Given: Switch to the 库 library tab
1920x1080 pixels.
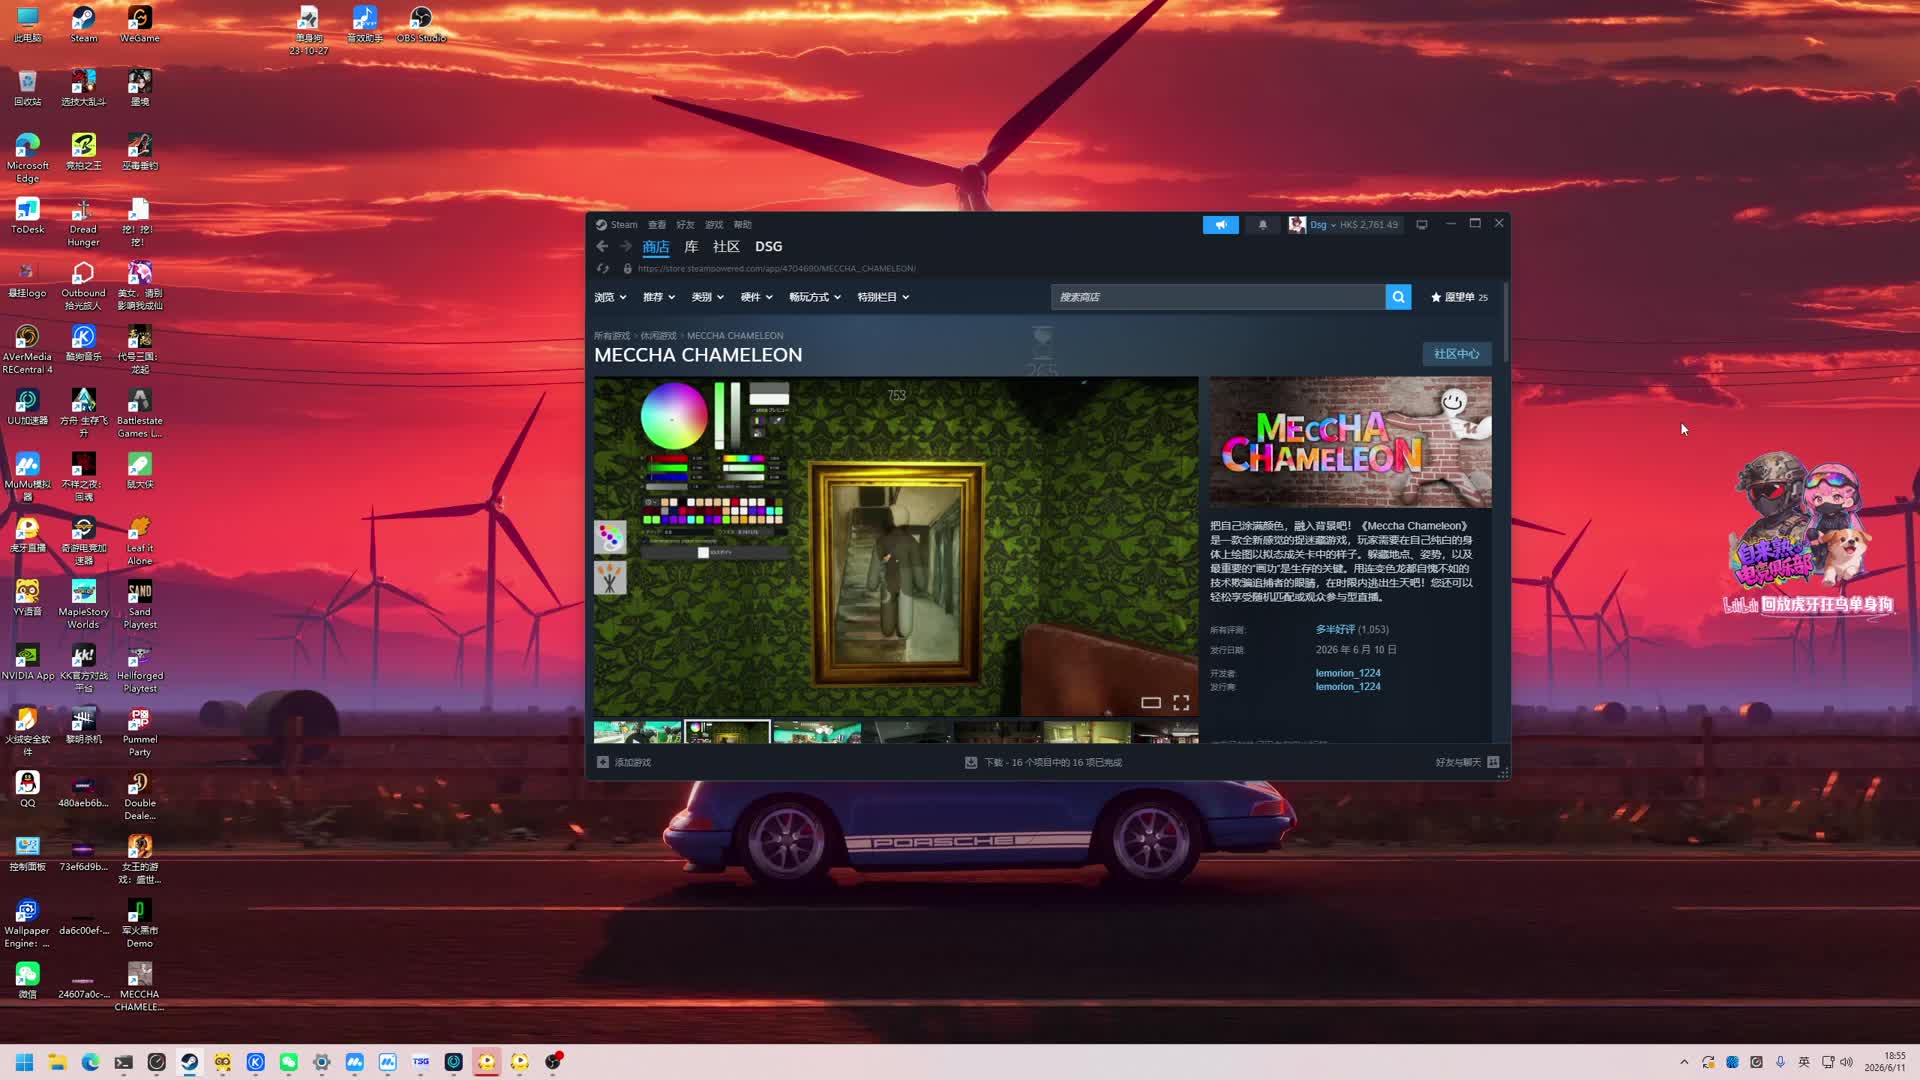Looking at the screenshot, I should tap(691, 247).
